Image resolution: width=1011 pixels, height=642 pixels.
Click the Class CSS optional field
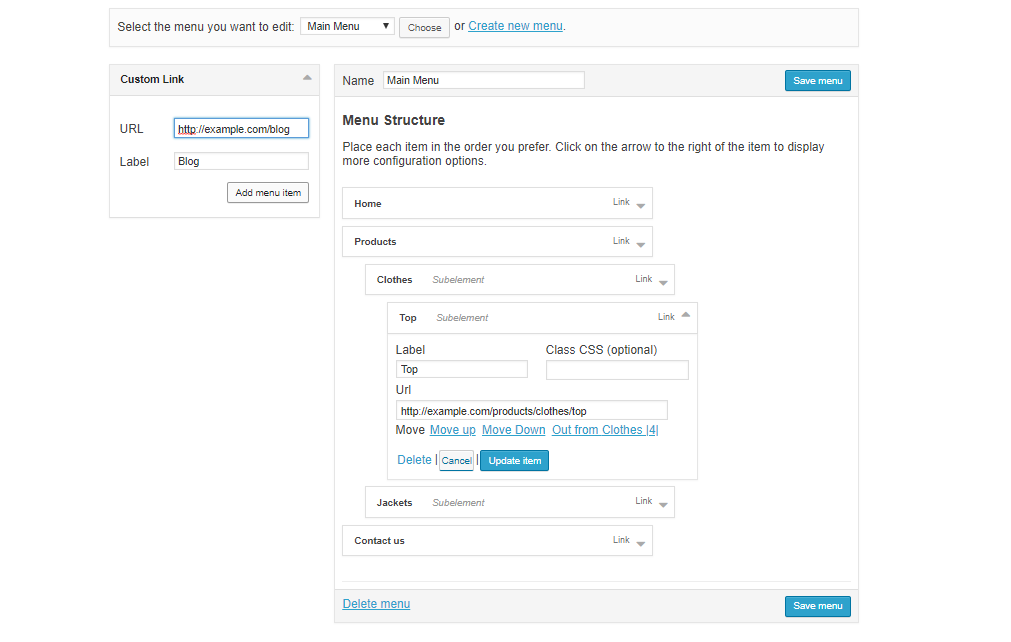coord(617,370)
